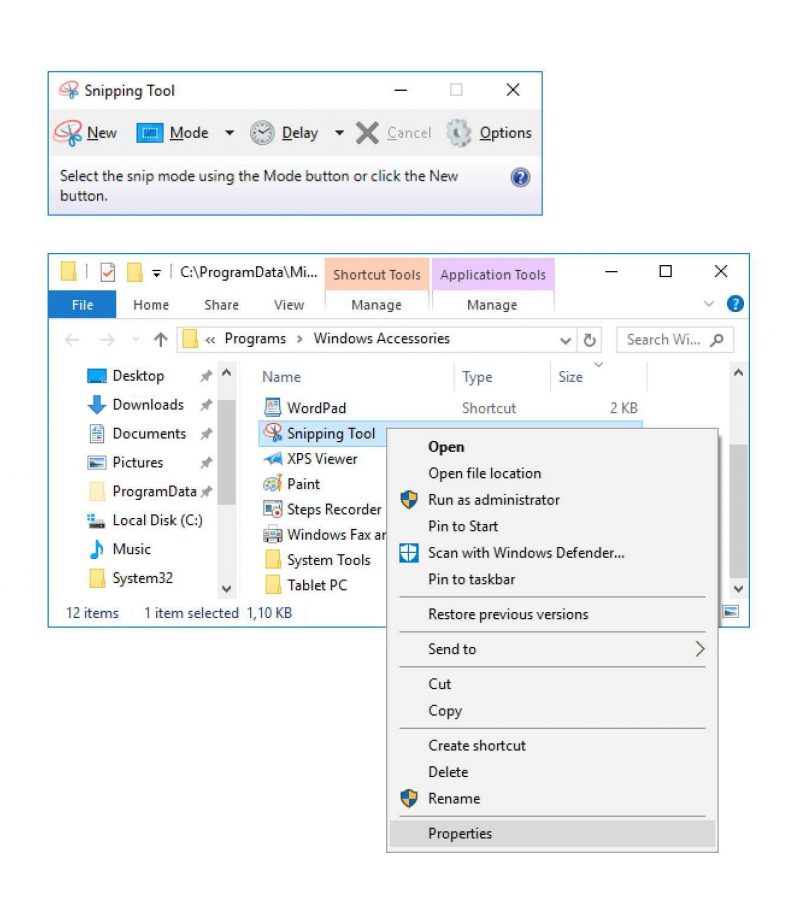Click the Tablet PC folder icon
800x912 pixels.
(273, 585)
